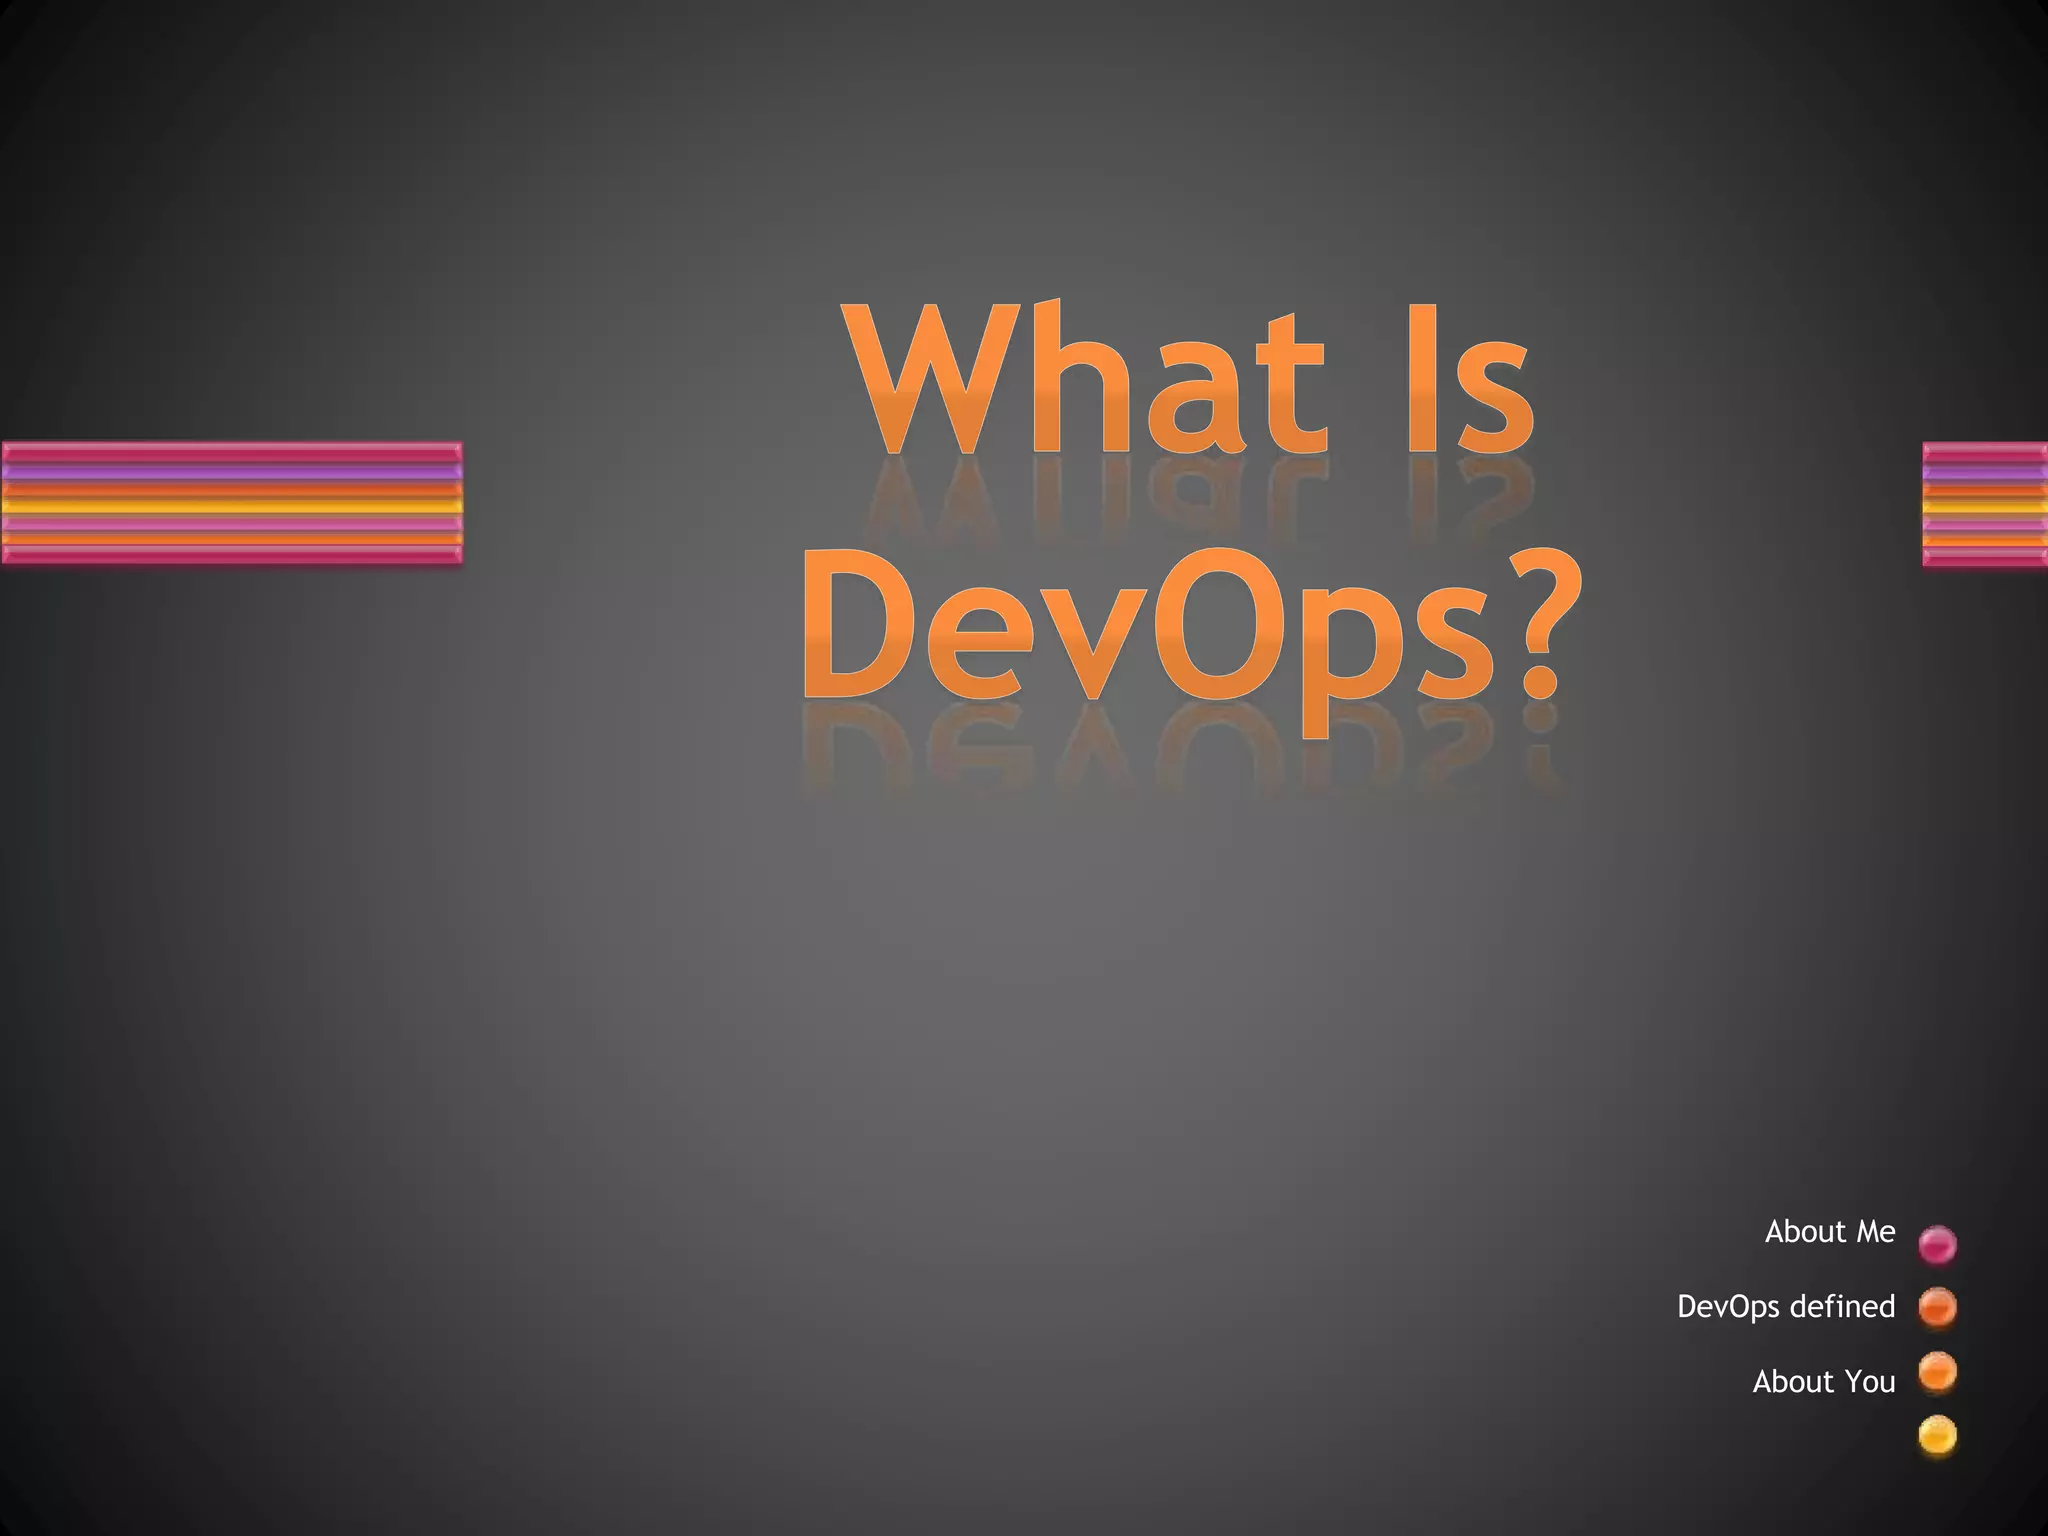
Task: Pick the bottom crimson stripe in left bar
Action: click(232, 556)
